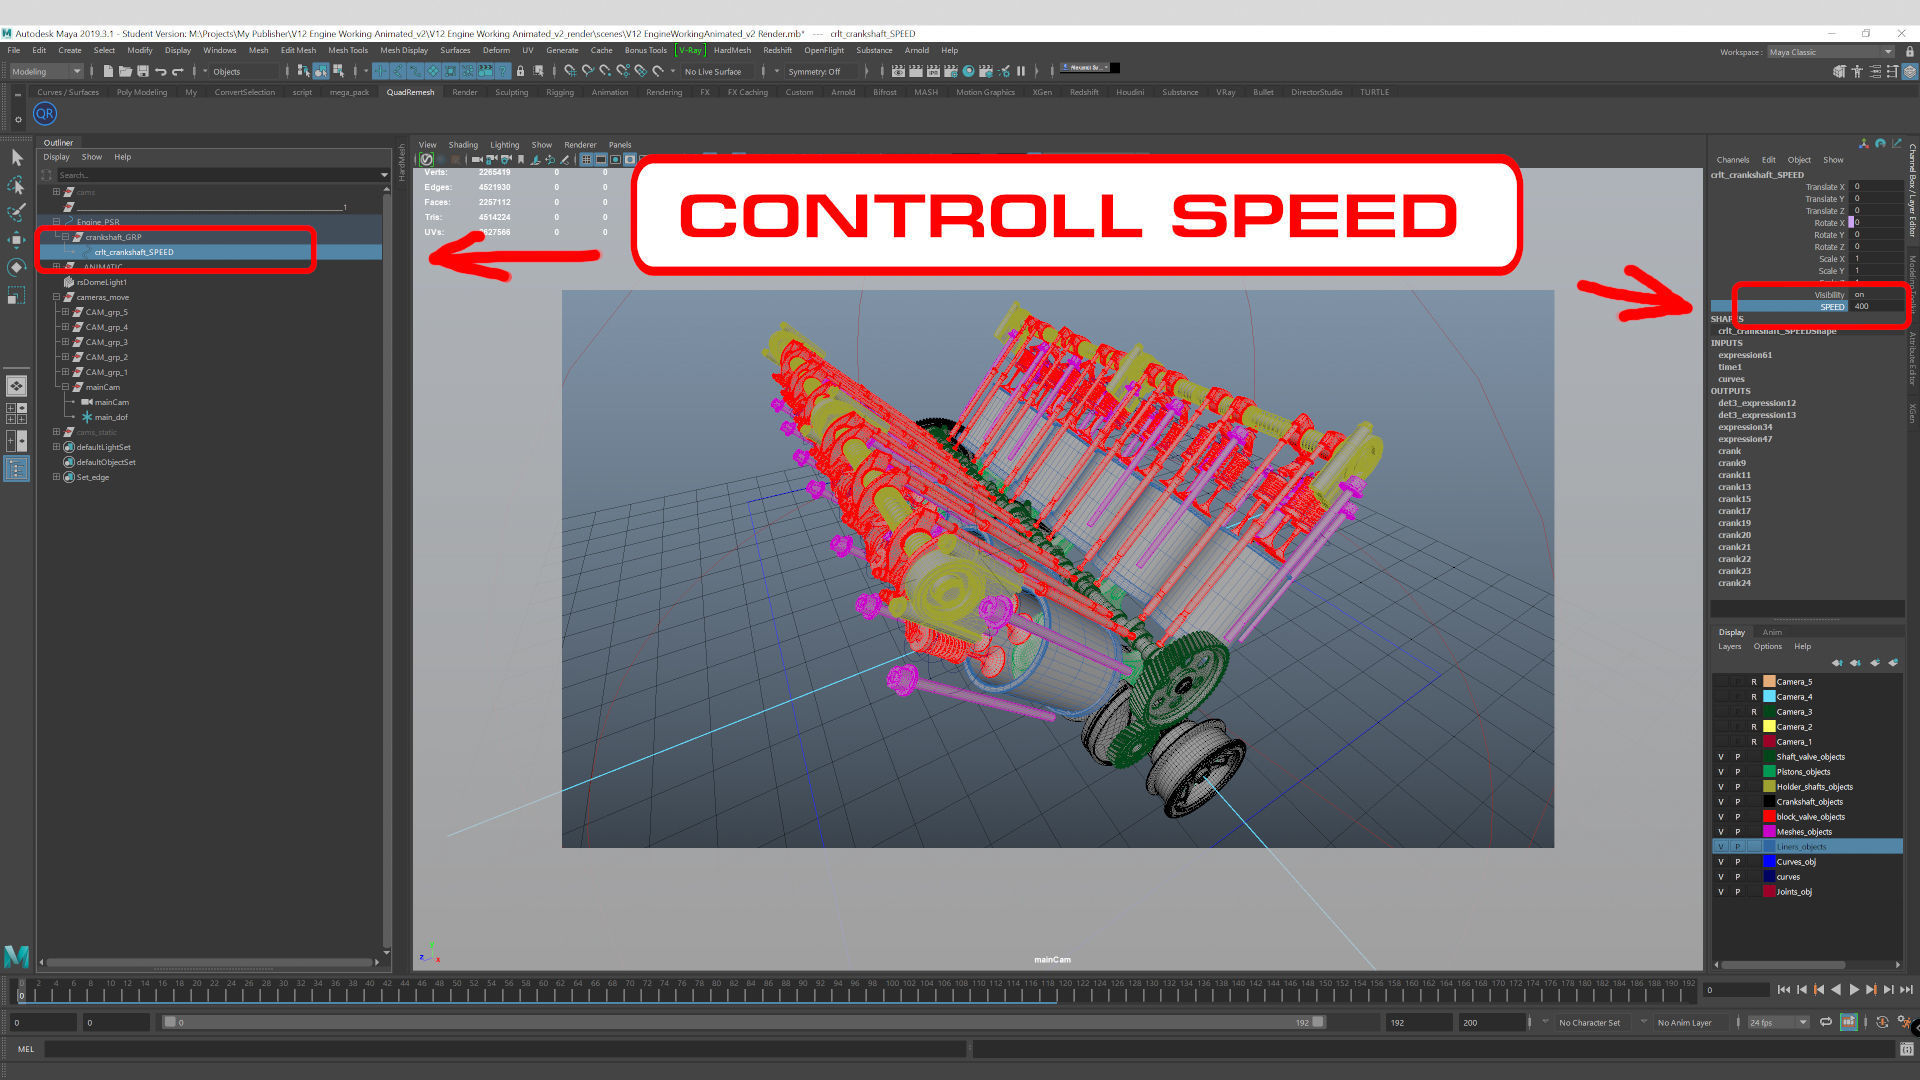Image resolution: width=1920 pixels, height=1080 pixels.
Task: Expand the CAM_grp_5 node in Outliner
Action: coord(66,312)
